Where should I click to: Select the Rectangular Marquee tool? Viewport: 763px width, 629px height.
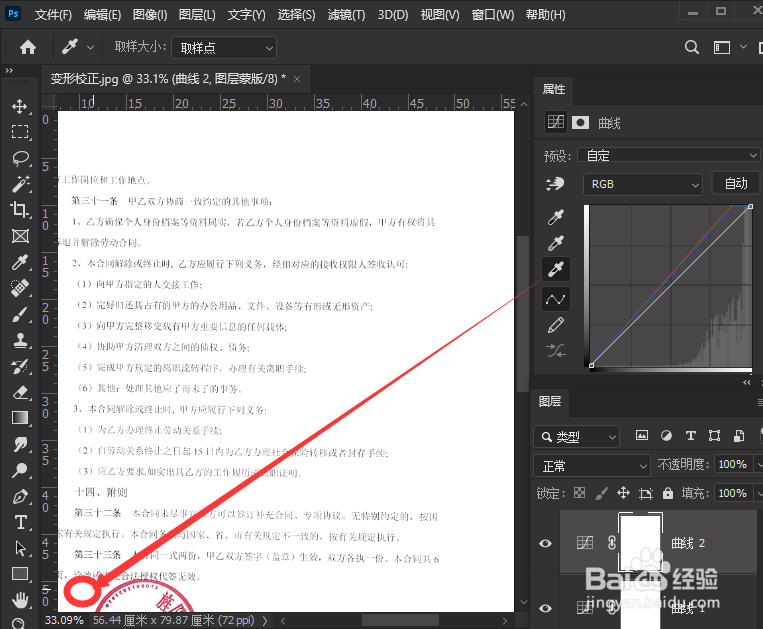(x=19, y=132)
